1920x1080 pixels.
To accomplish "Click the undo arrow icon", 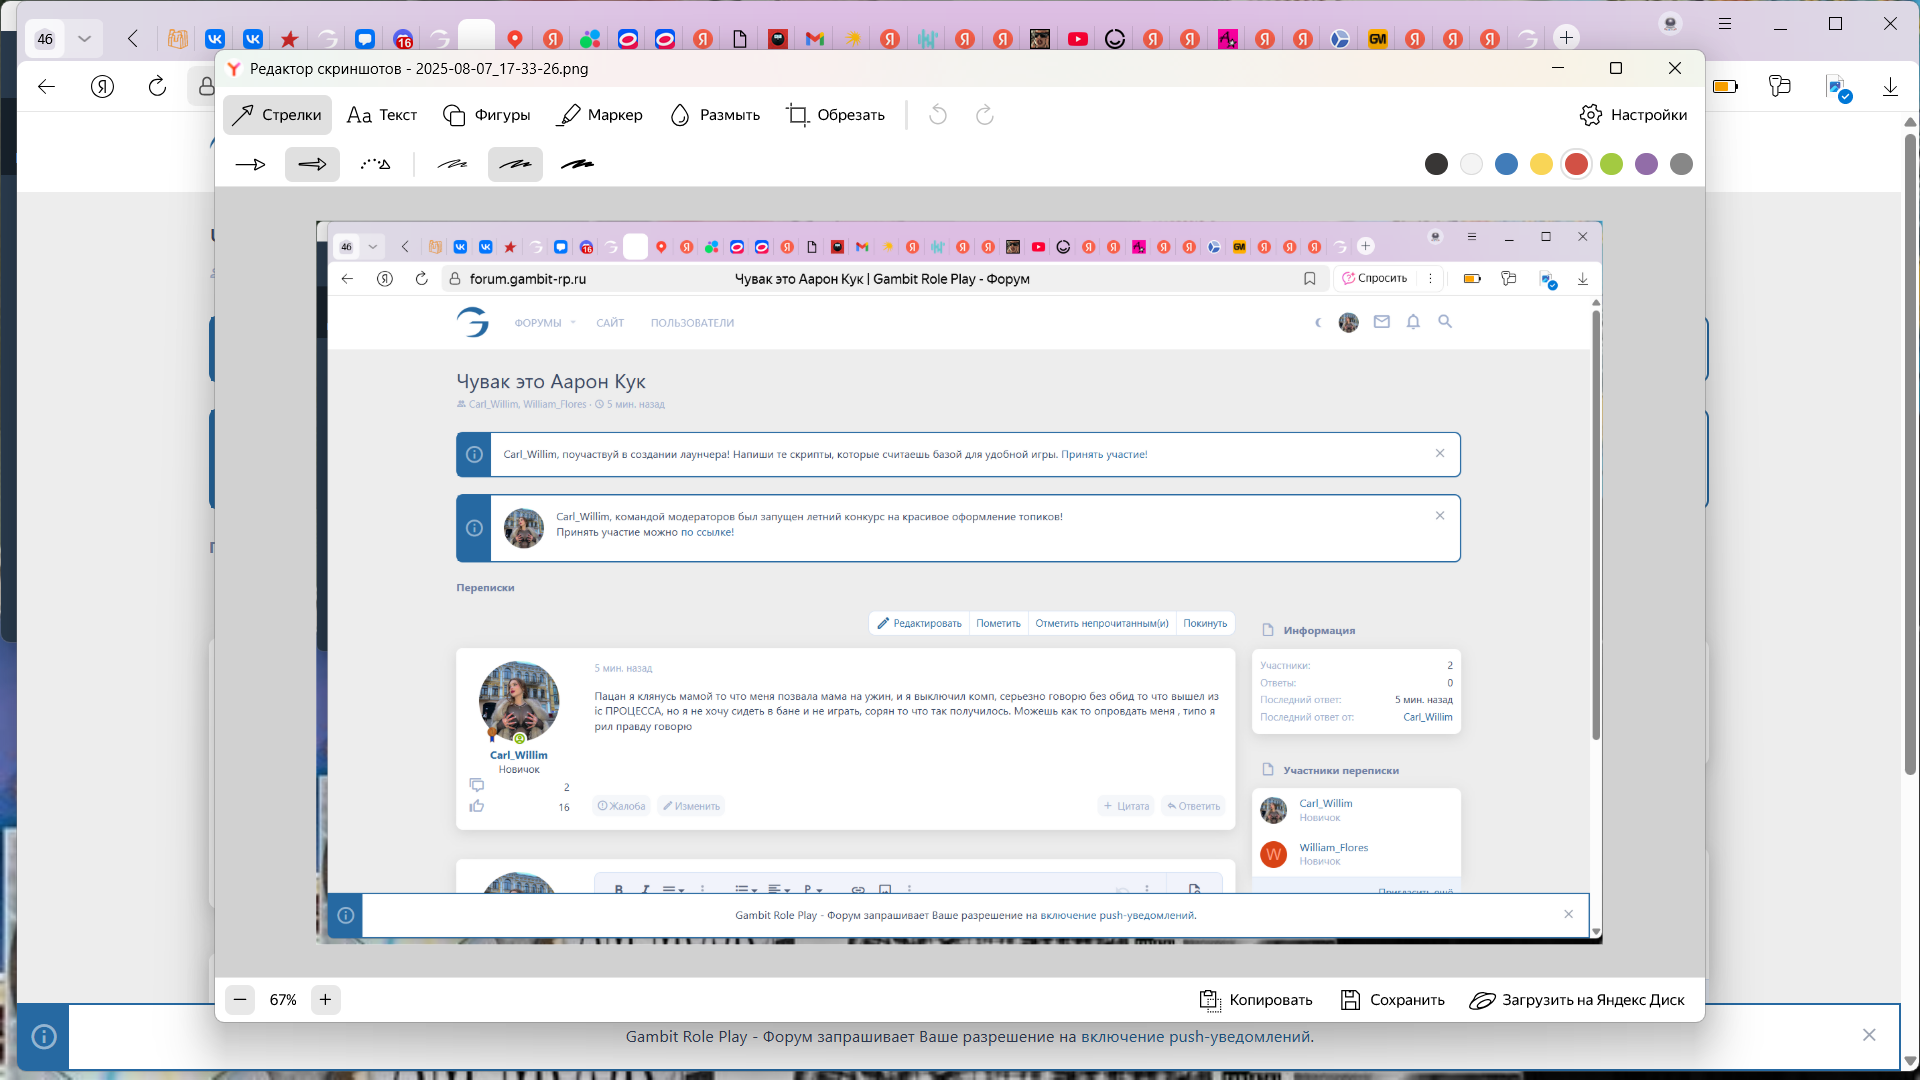I will click(x=938, y=115).
